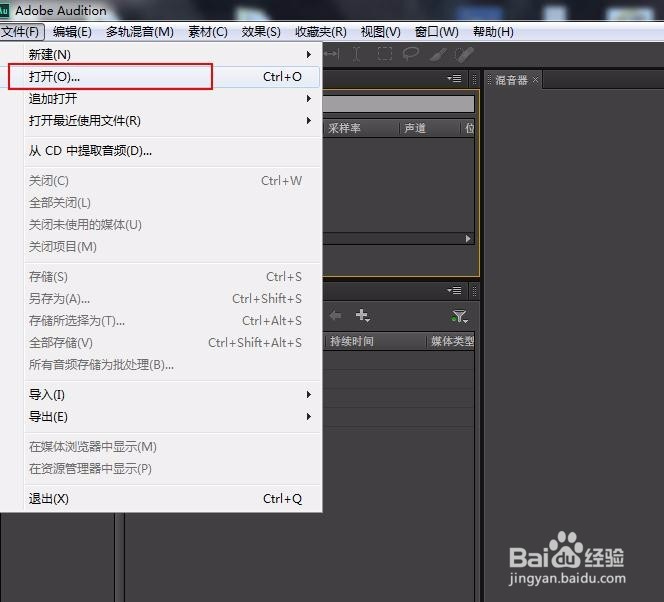Viewport: 664px width, 602px height.
Task: Open the 窗口(W) menu
Action: tap(437, 32)
